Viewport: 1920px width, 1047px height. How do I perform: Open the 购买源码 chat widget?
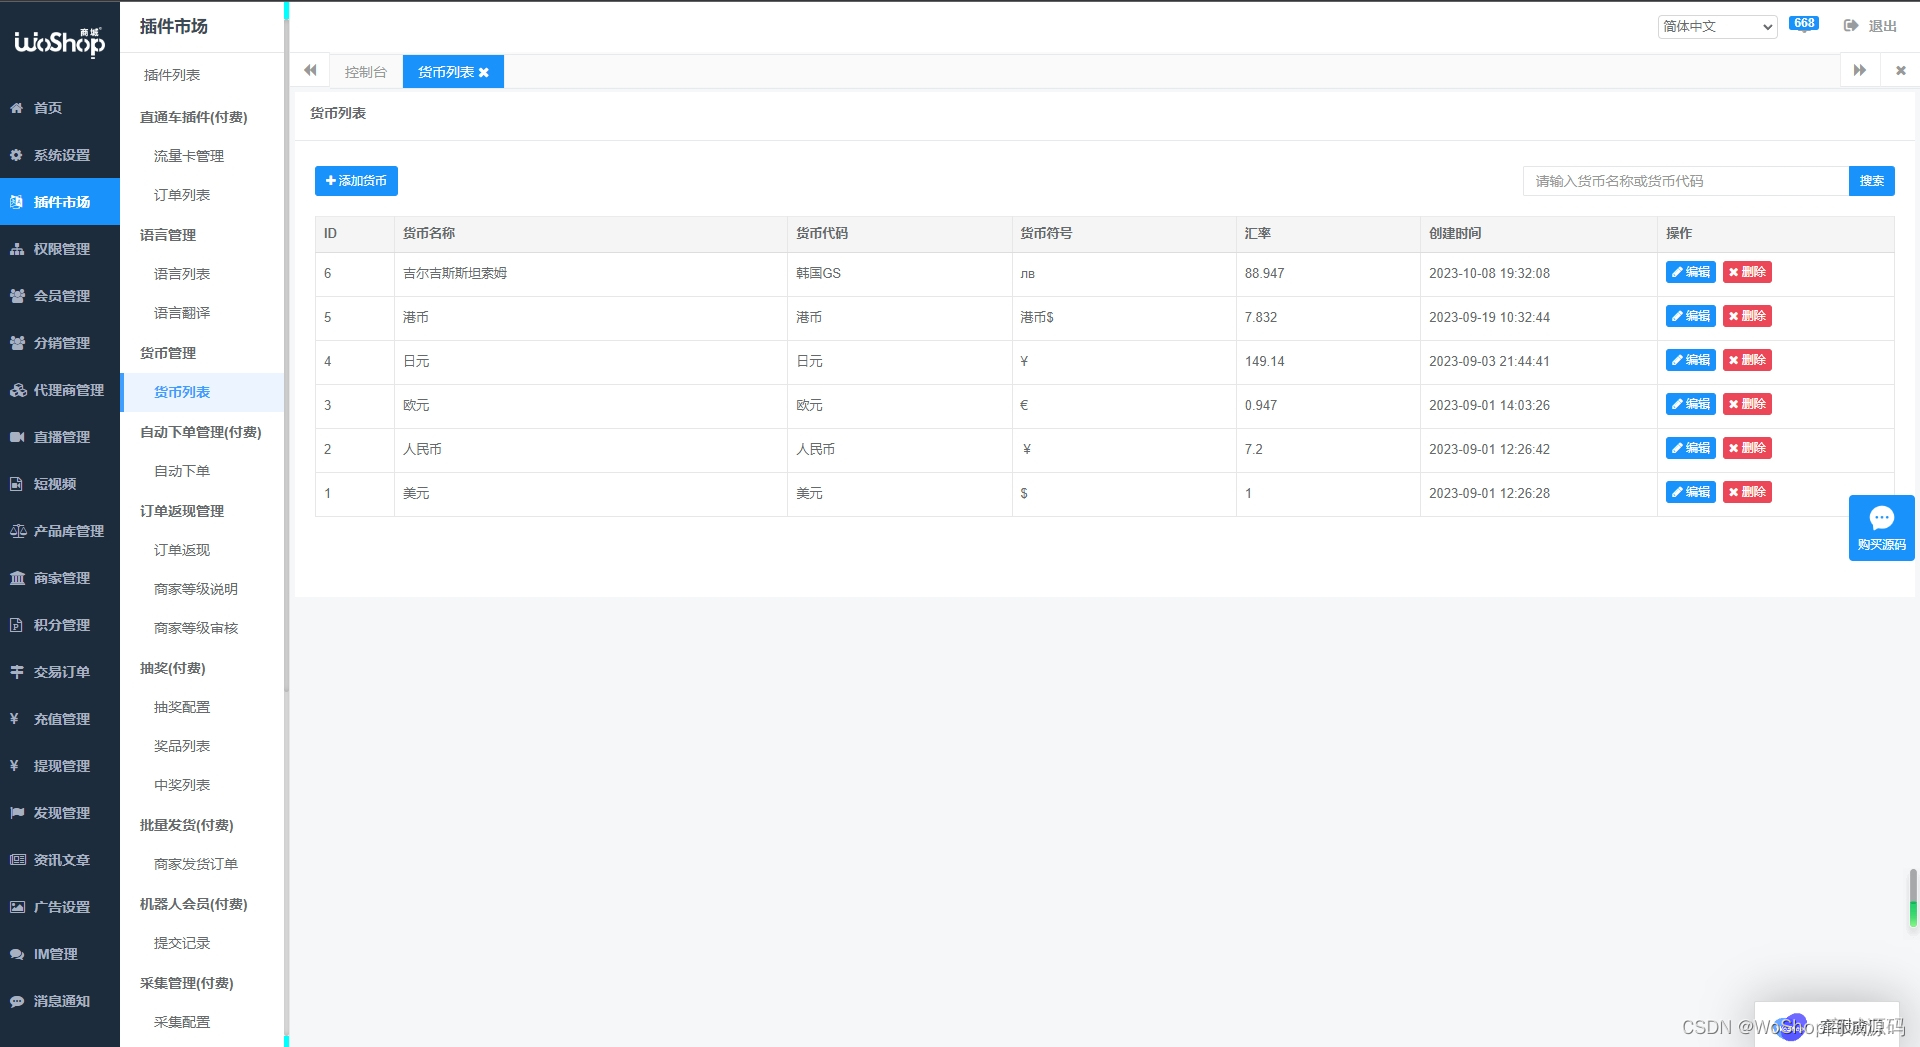click(1881, 528)
